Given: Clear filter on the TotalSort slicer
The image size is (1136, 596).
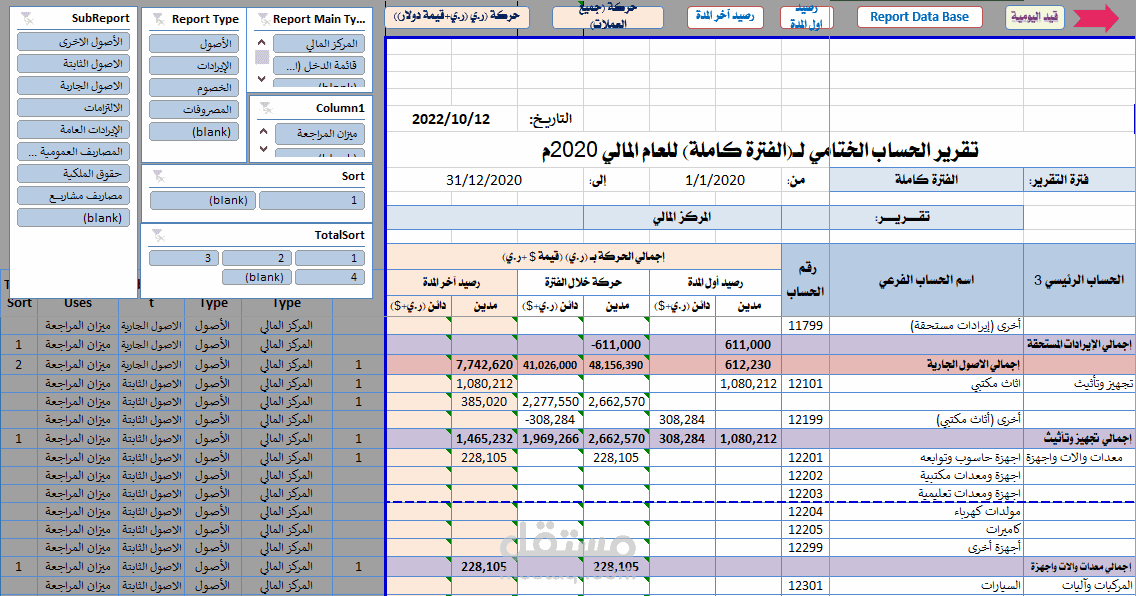Looking at the screenshot, I should (x=159, y=235).
